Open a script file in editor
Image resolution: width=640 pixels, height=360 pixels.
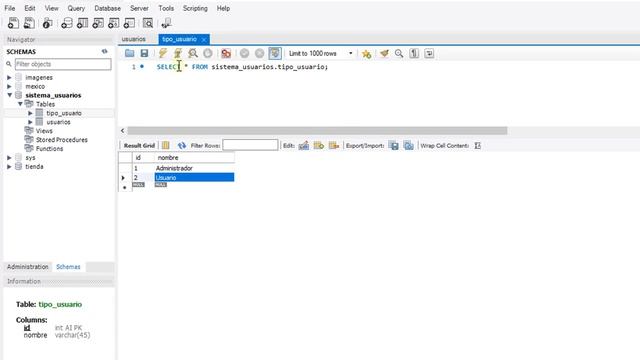coord(129,53)
